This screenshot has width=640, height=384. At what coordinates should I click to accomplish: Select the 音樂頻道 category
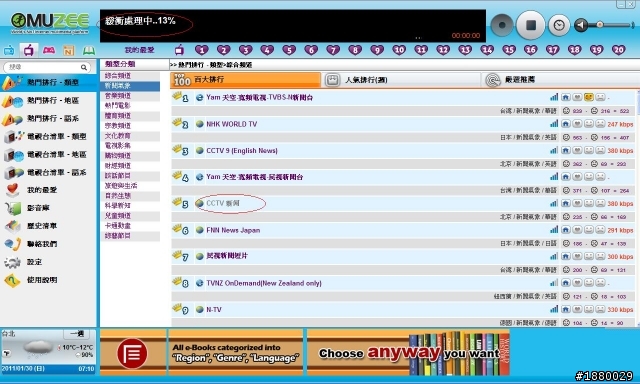pos(130,96)
